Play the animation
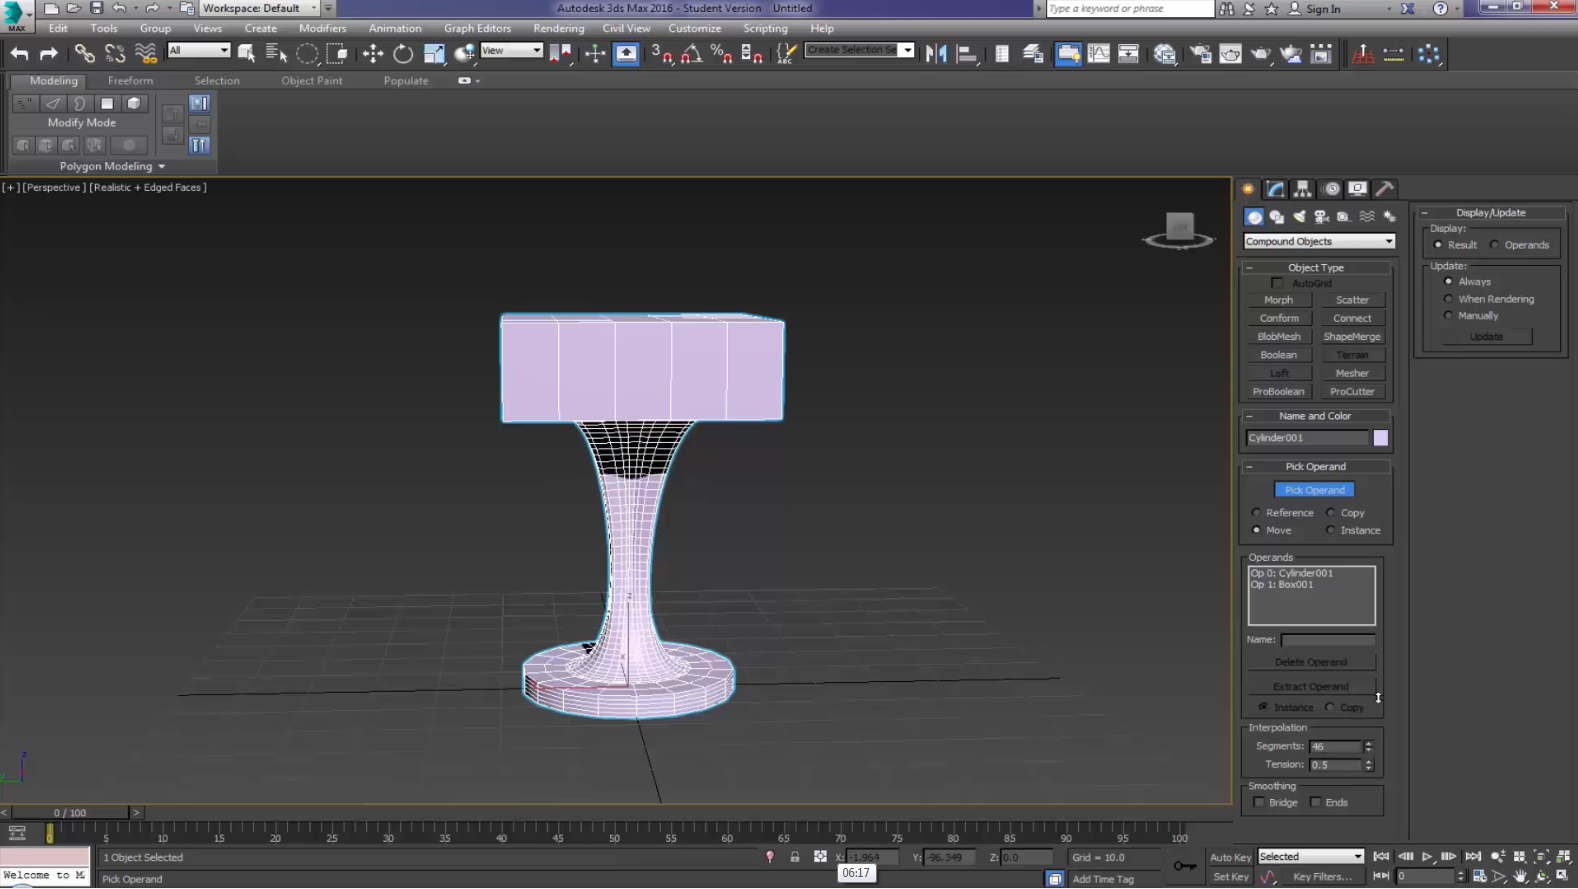This screenshot has width=1578, height=889. tap(1427, 857)
